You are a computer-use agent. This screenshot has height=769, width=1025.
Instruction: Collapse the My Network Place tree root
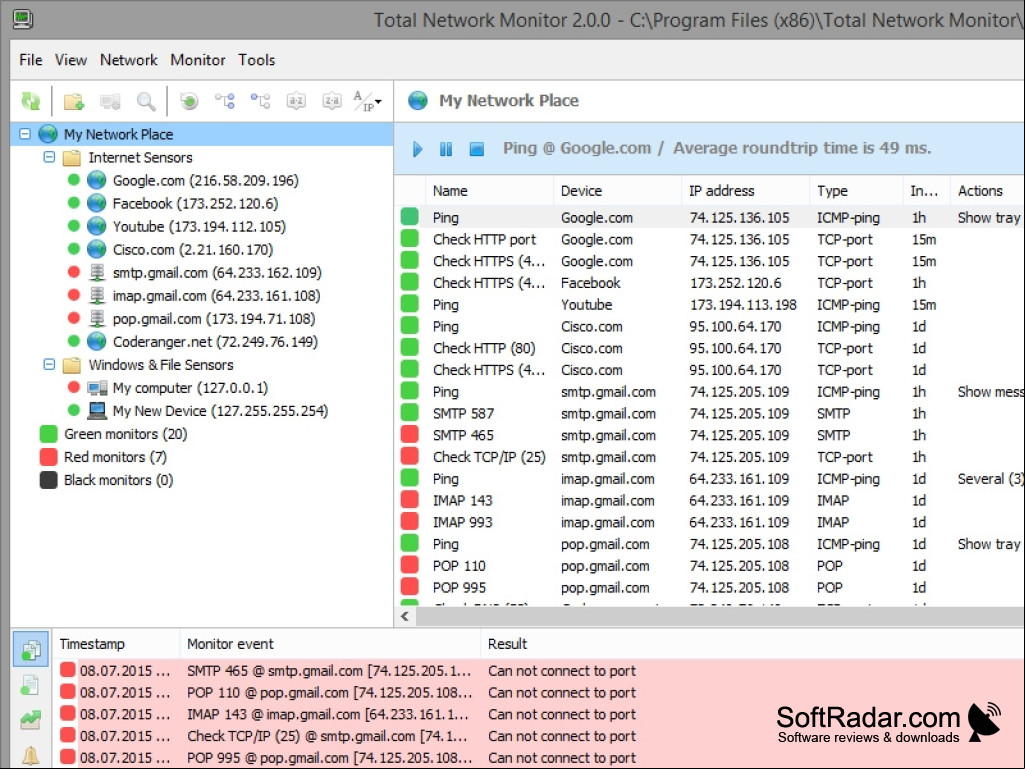[25, 134]
